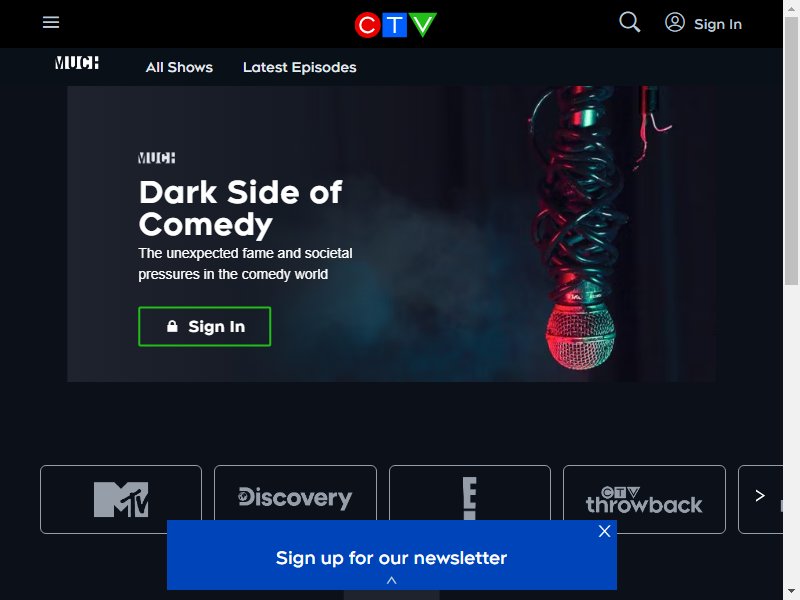The height and width of the screenshot is (600, 800).
Task: Click the lock icon on the banner button
Action: pos(172,326)
